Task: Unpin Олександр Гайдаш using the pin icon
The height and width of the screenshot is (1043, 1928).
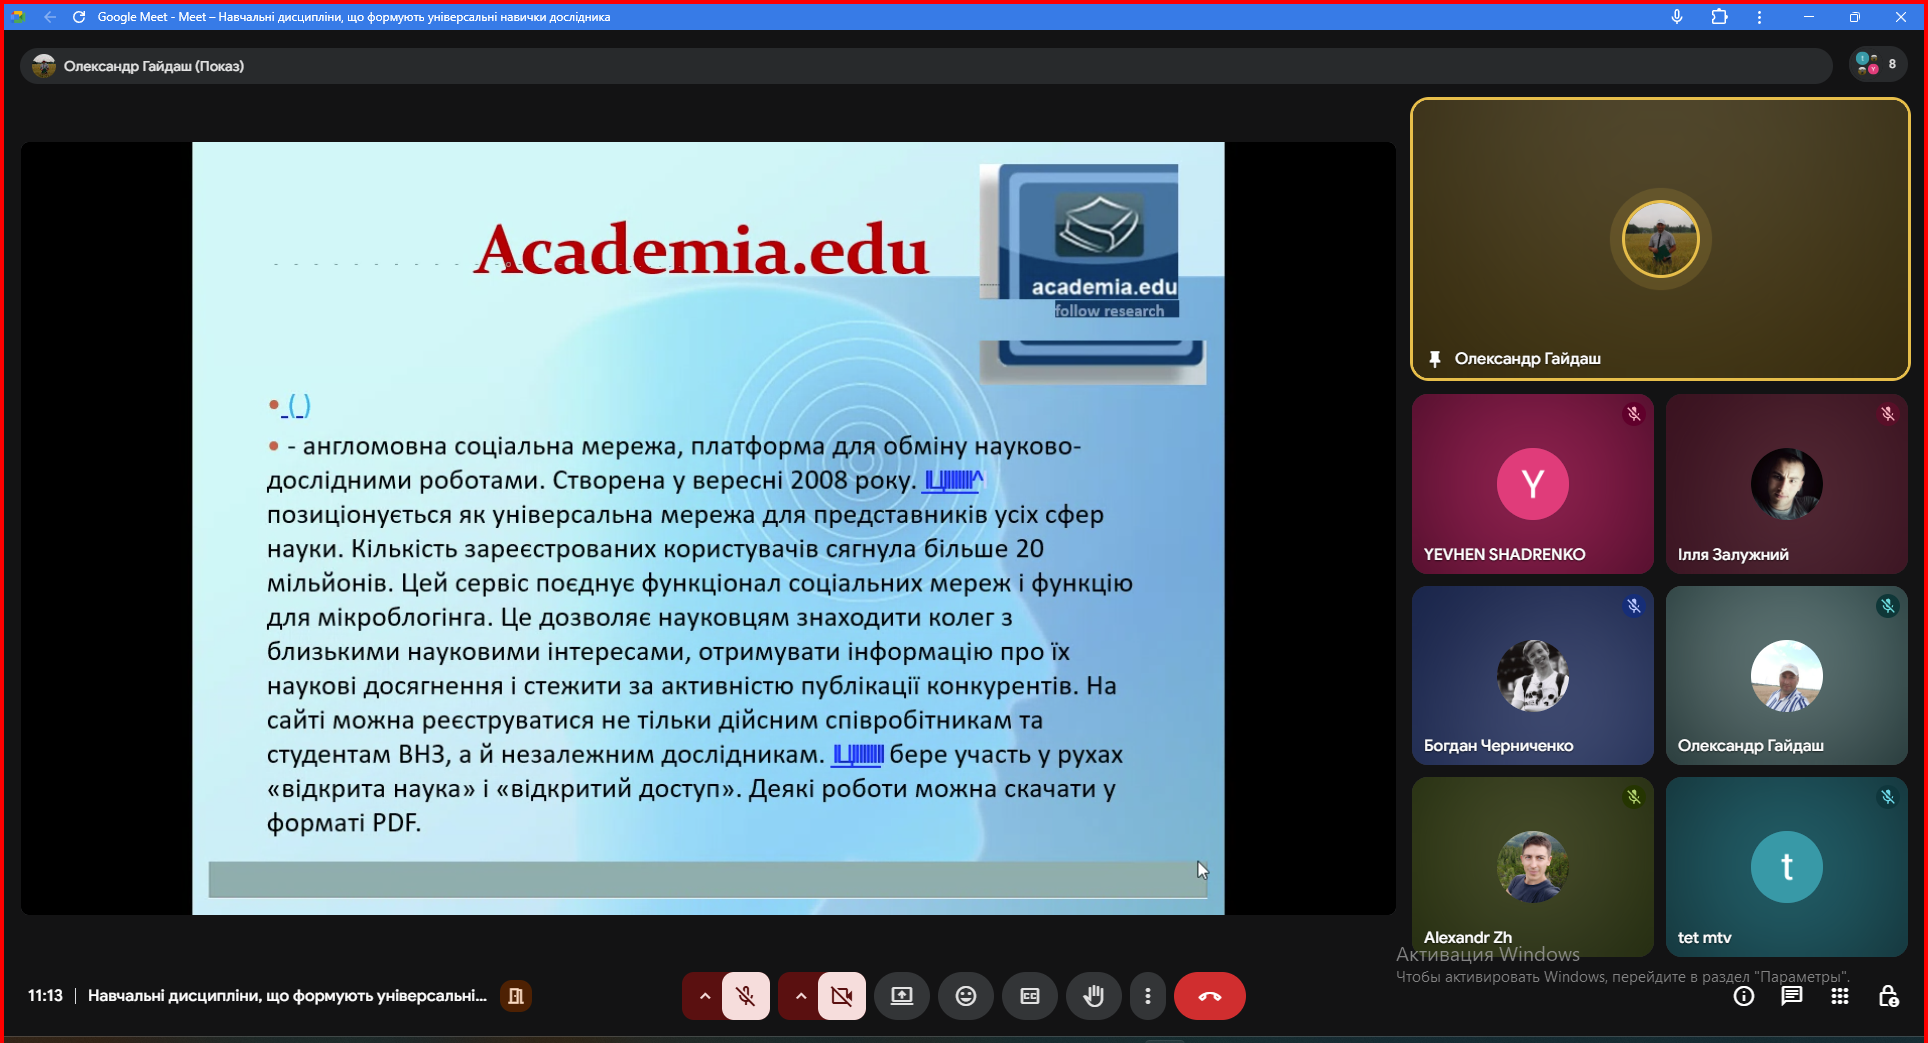Action: pos(1435,359)
